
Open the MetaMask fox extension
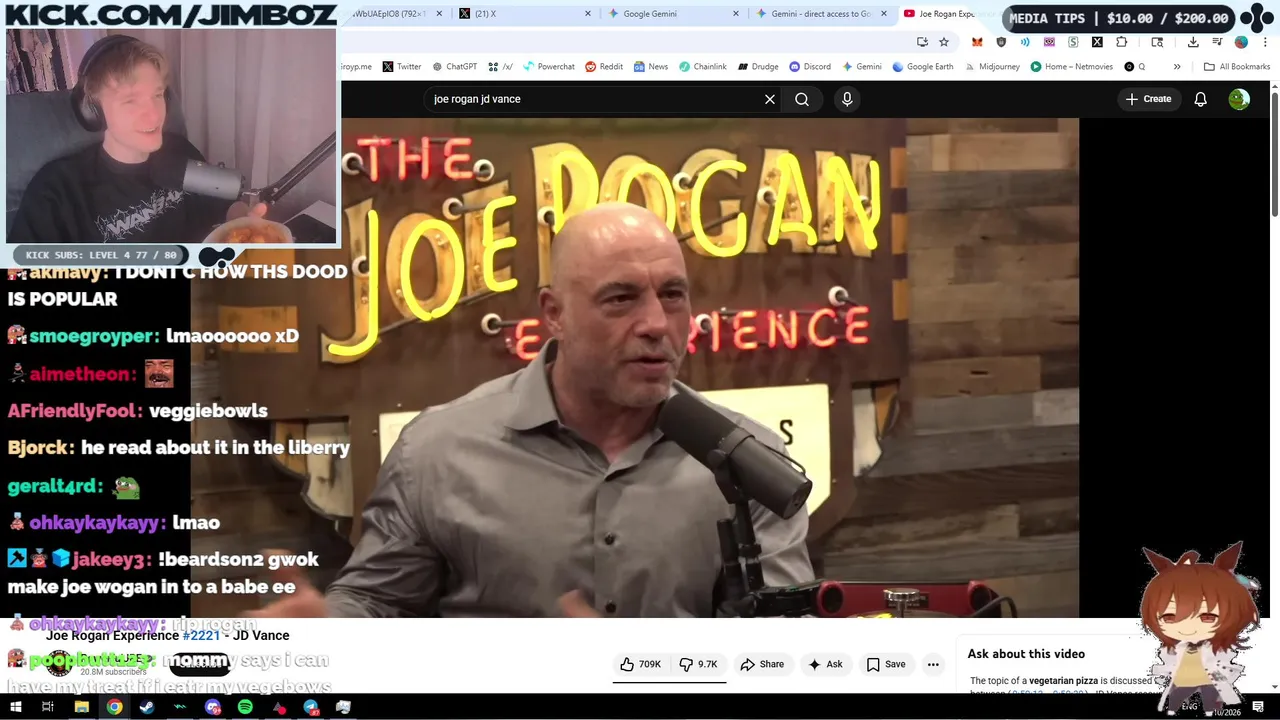977,42
